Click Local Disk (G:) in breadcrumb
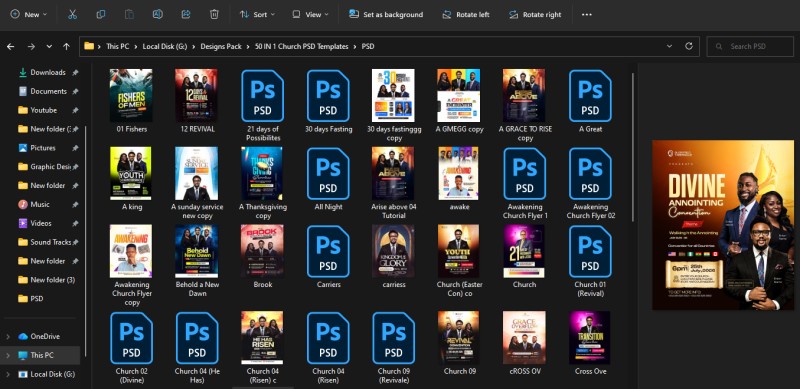Image resolution: width=800 pixels, height=389 pixels. (165, 46)
